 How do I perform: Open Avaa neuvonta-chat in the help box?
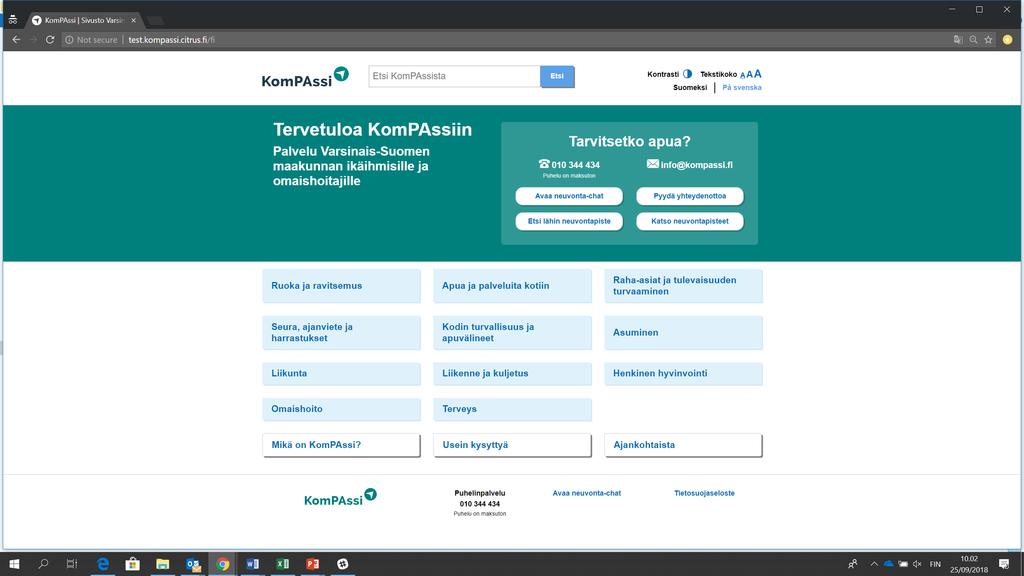point(569,196)
